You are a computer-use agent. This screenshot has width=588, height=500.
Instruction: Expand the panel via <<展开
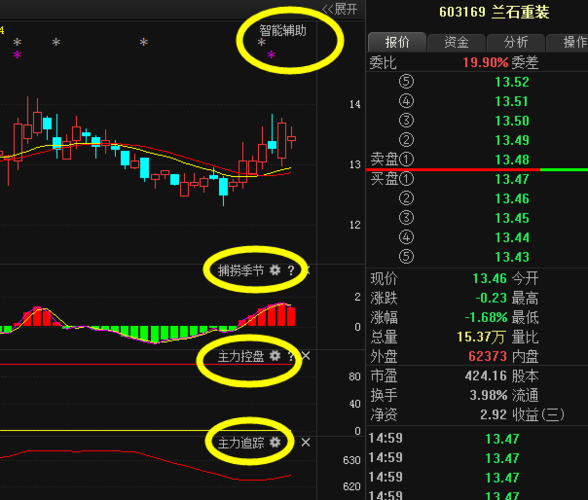(340, 9)
